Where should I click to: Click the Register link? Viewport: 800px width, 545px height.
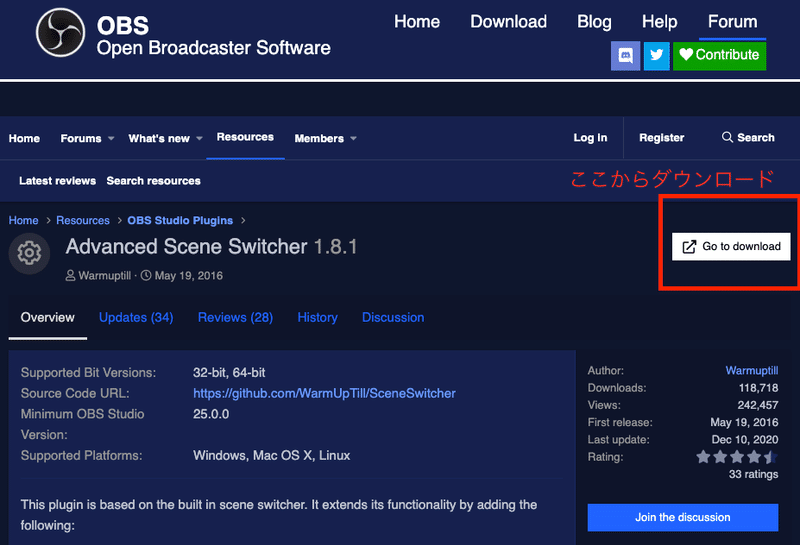(662, 138)
